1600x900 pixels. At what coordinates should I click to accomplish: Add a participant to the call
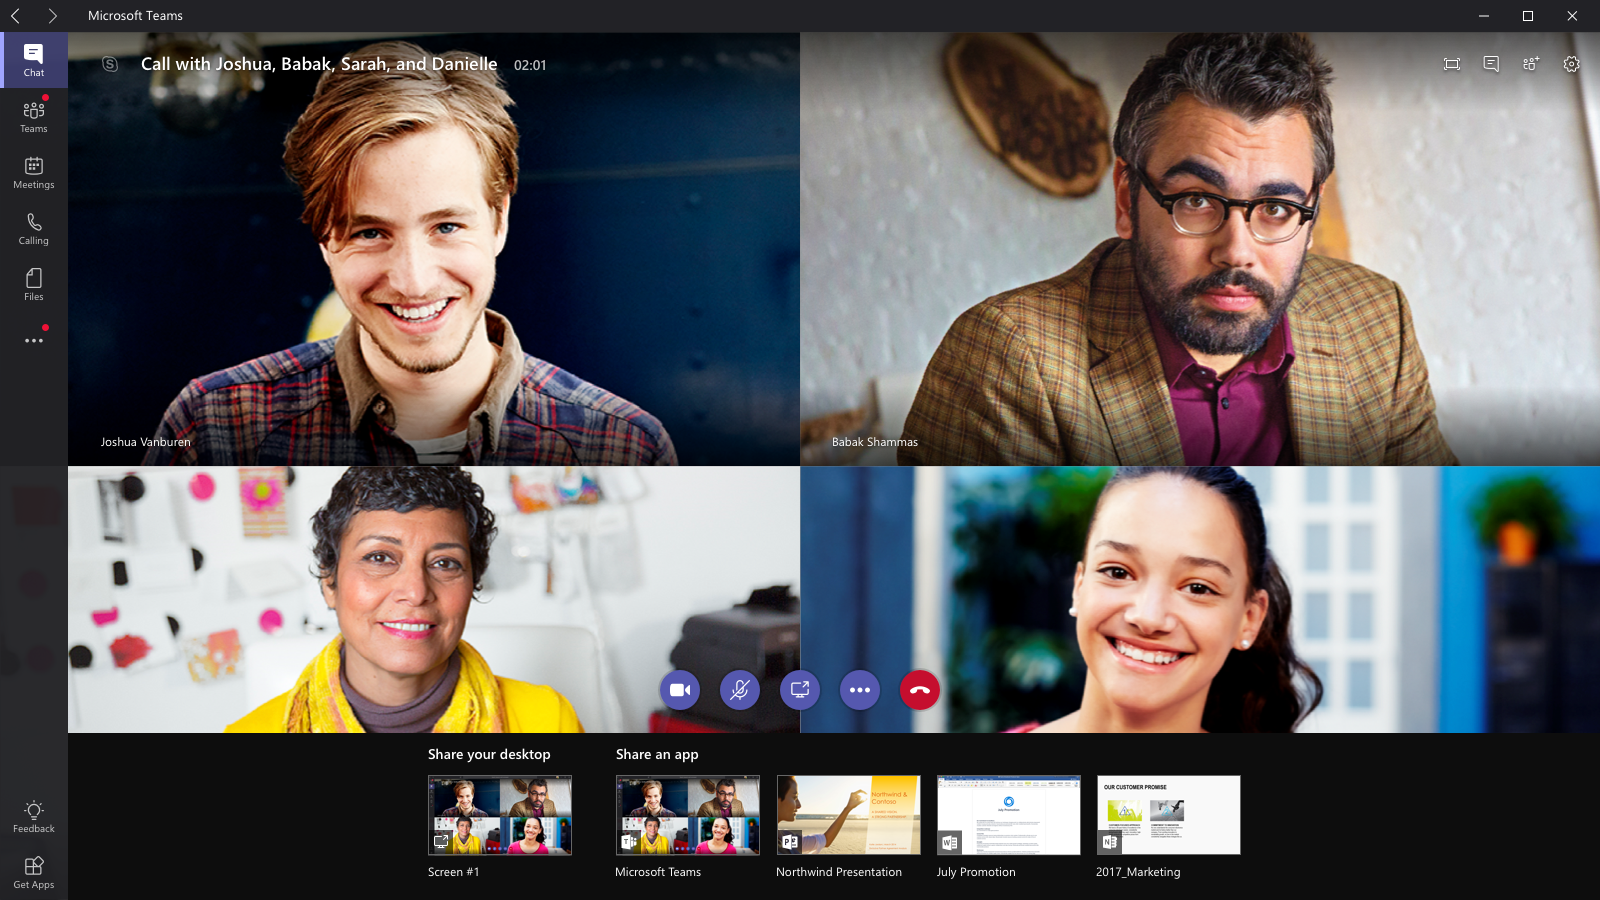point(1531,63)
